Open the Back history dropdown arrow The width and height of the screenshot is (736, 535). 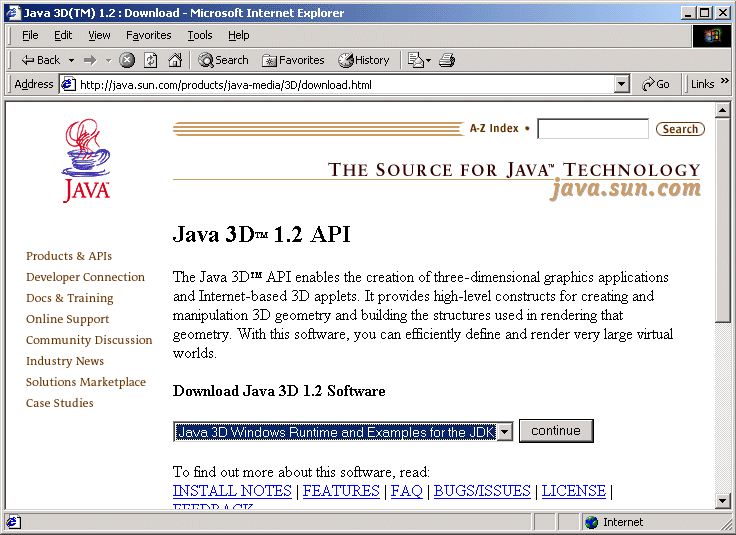pos(71,61)
